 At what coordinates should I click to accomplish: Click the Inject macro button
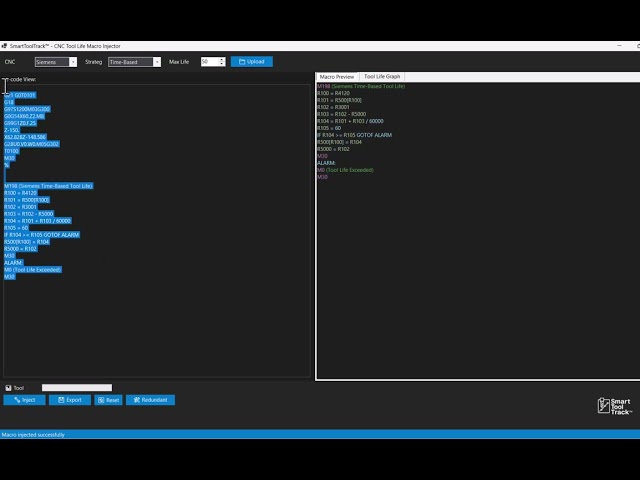[24, 400]
